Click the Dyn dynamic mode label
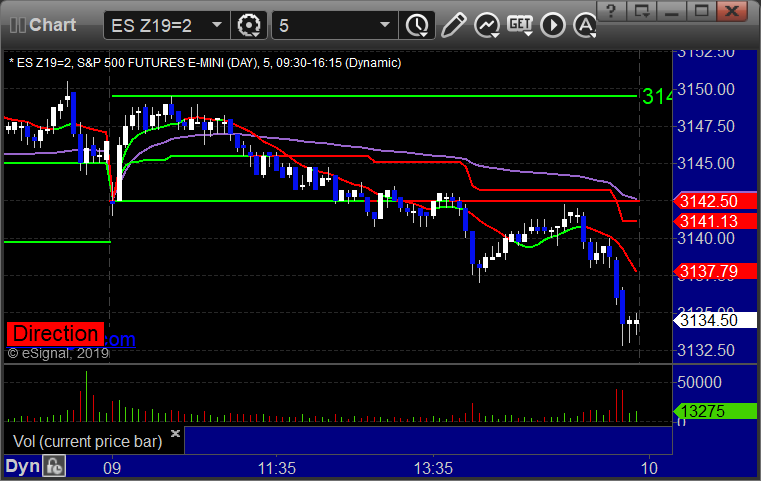This screenshot has height=481, width=761. point(22,466)
